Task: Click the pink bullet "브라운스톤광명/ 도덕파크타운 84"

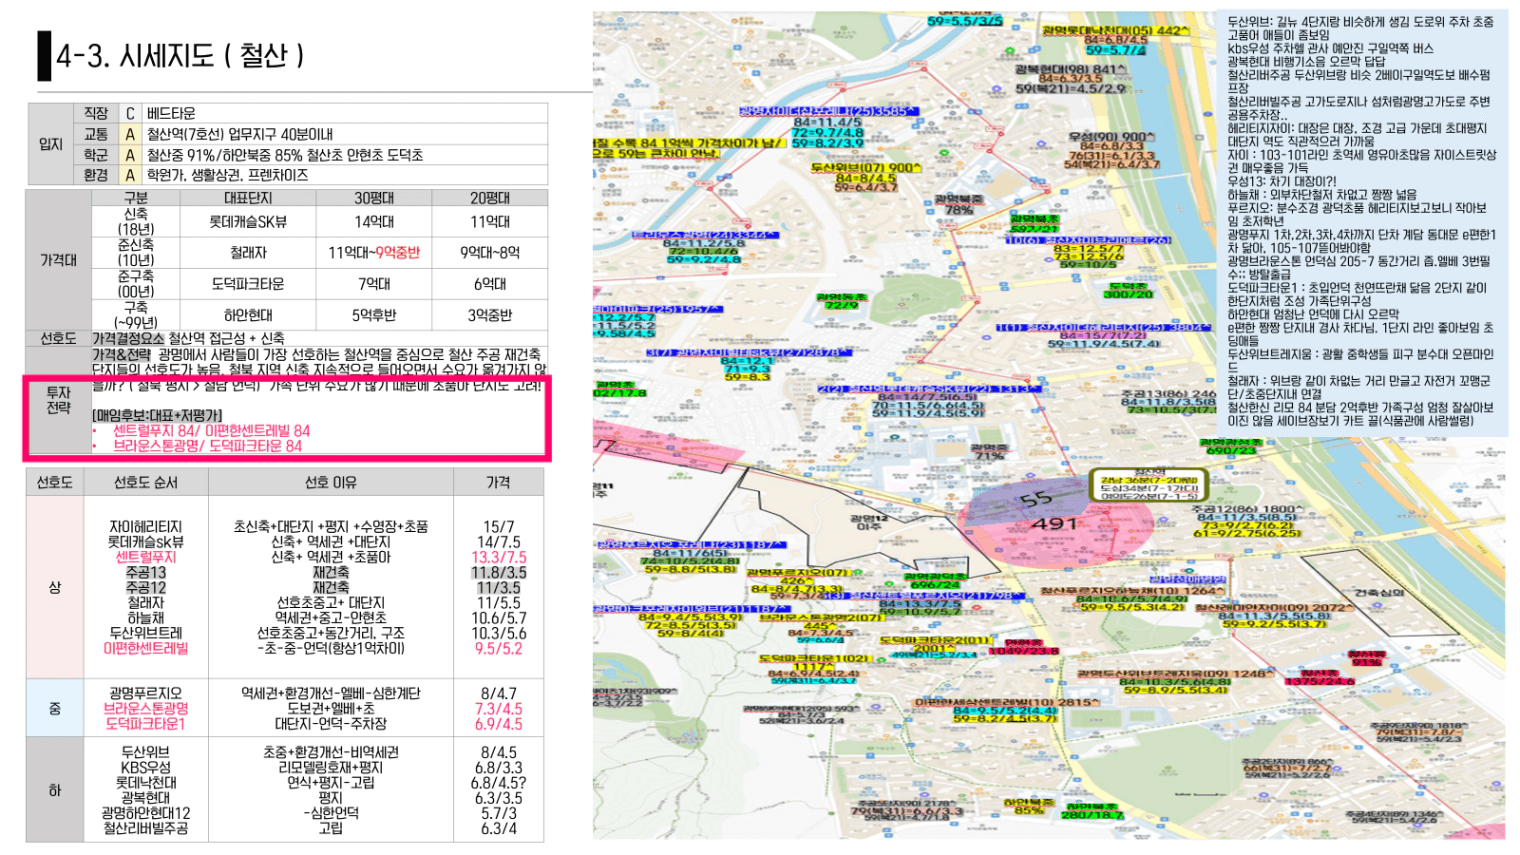Action: (x=207, y=446)
